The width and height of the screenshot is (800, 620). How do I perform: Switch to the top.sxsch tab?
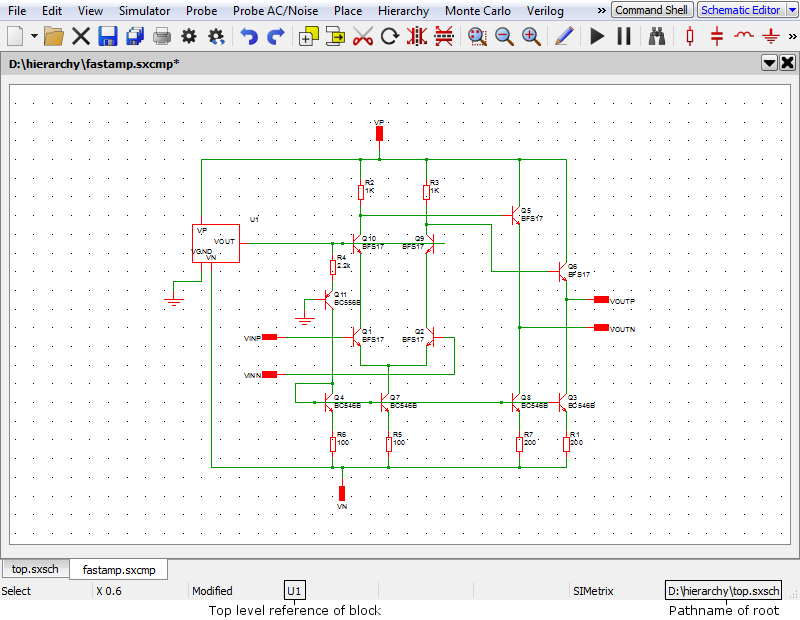[35, 570]
